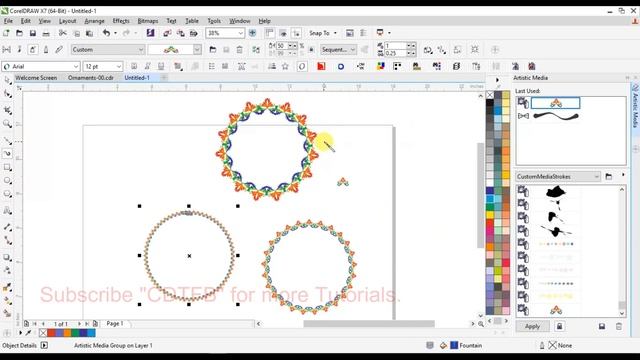The width and height of the screenshot is (640, 360).
Task: Select the Freehand tool
Action: tap(7, 141)
